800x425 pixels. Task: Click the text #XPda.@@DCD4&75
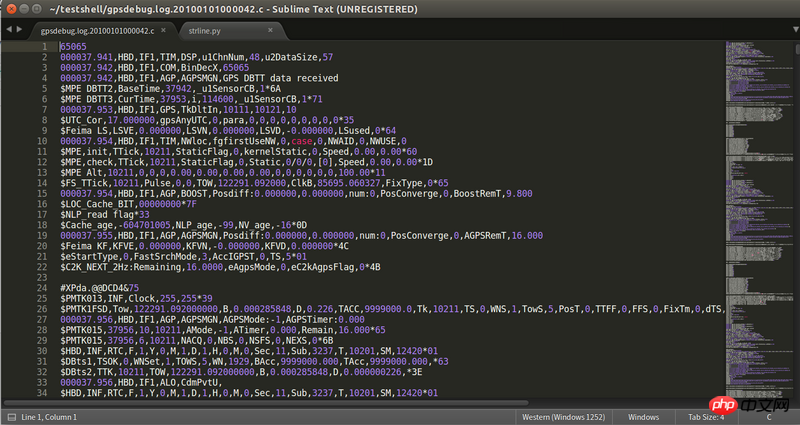tap(99, 288)
